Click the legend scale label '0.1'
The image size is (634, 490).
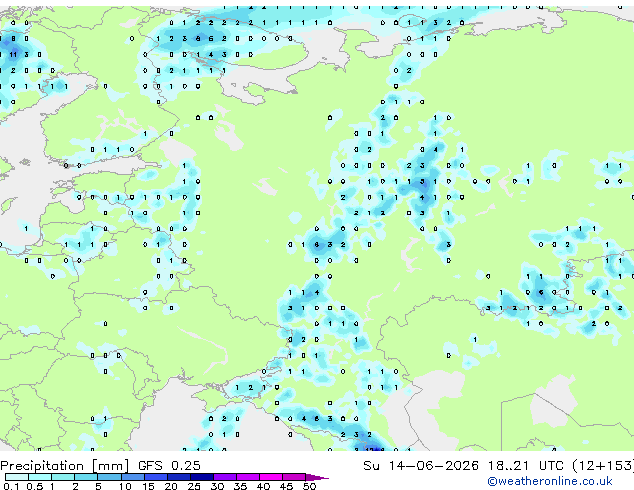[x=11, y=486]
